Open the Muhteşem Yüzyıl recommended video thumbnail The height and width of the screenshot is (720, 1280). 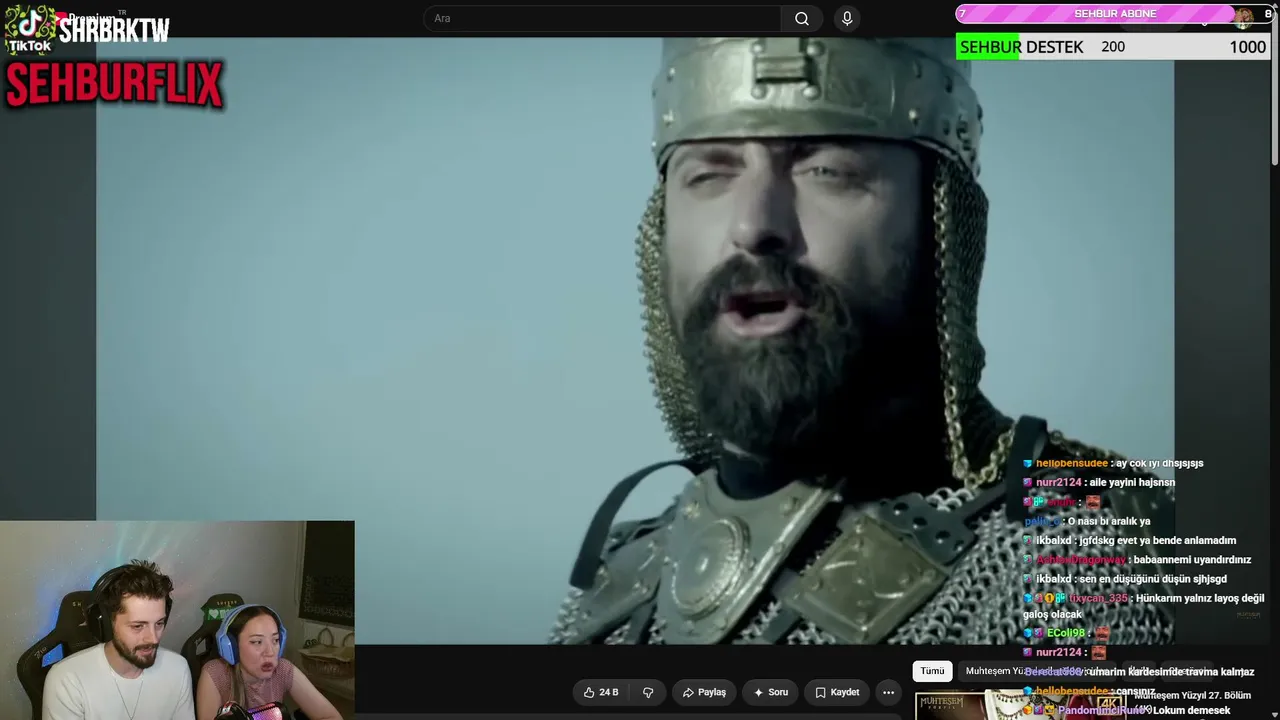click(x=1020, y=705)
